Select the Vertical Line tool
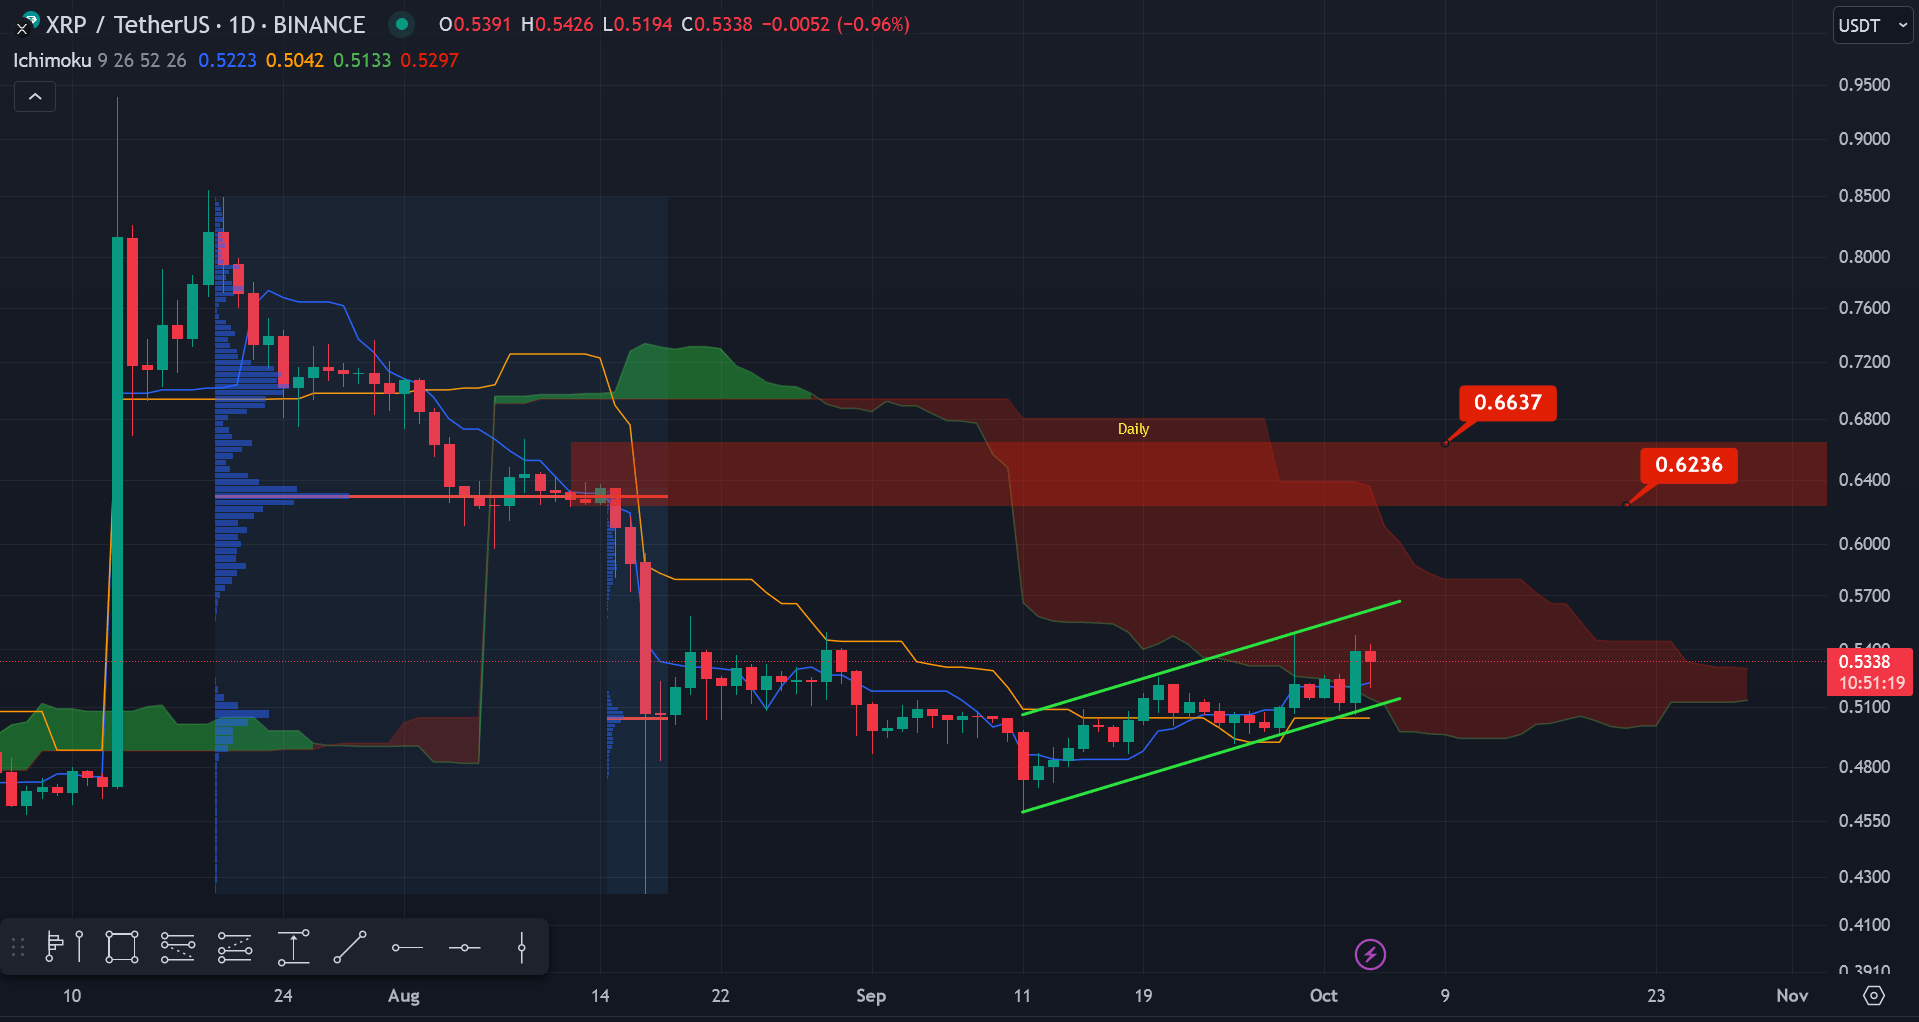This screenshot has height=1022, width=1919. pyautogui.click(x=522, y=947)
